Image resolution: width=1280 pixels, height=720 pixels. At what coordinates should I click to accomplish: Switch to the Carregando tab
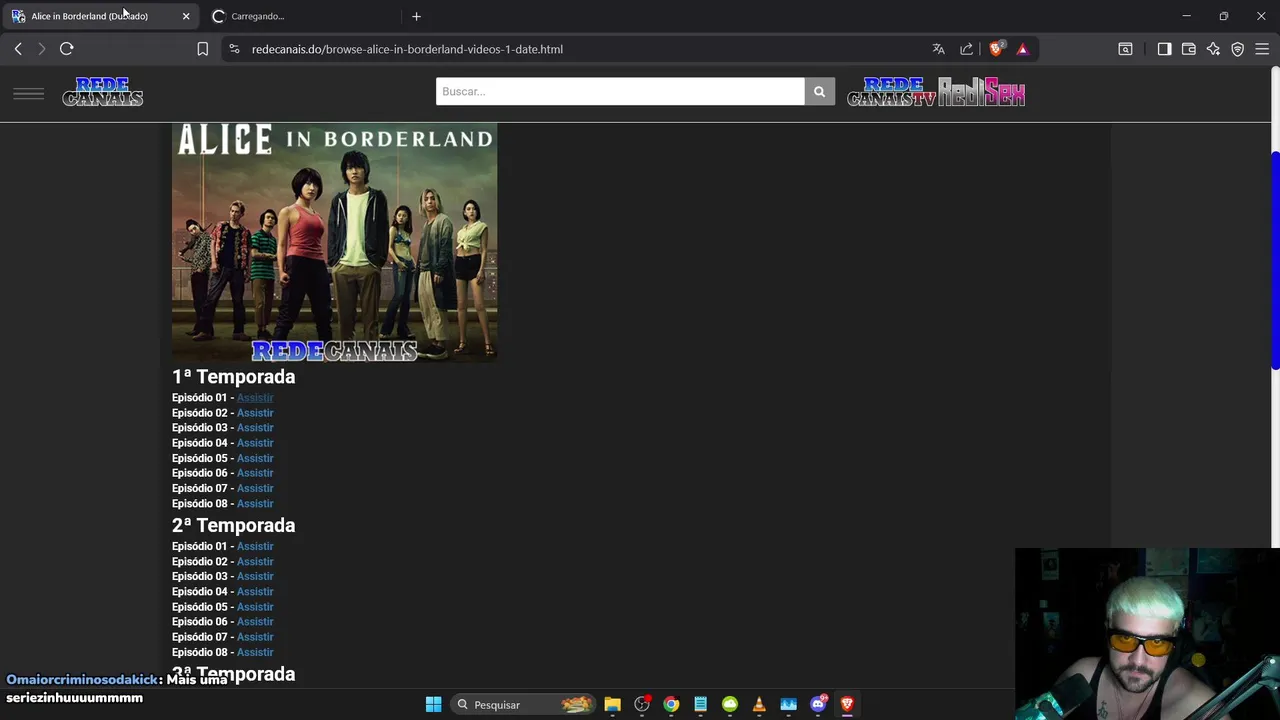coord(300,16)
